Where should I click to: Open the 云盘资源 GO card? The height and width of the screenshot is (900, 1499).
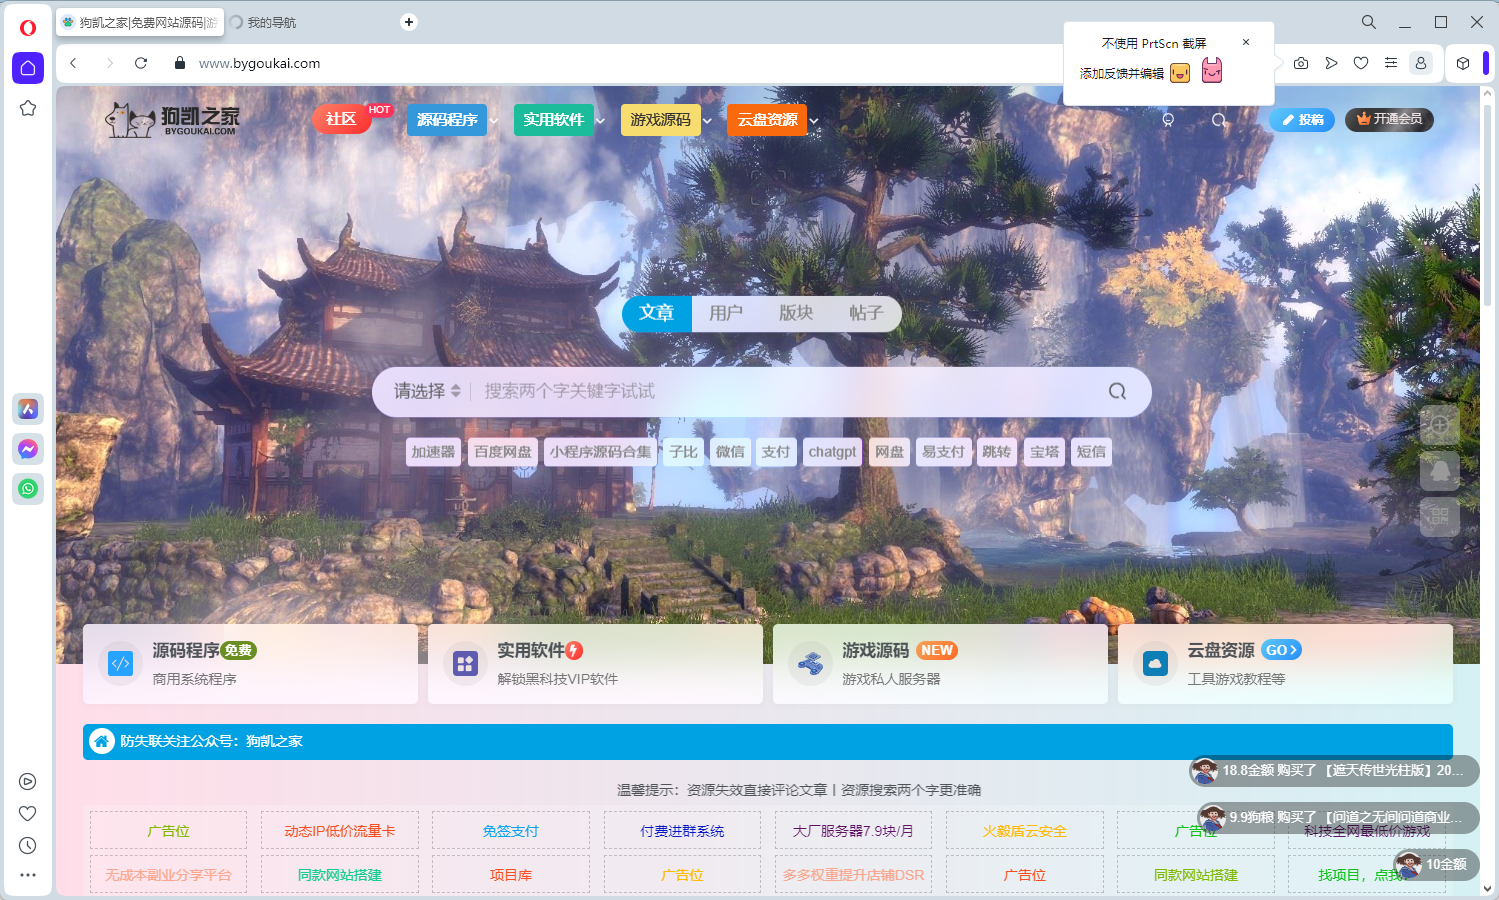(1285, 664)
